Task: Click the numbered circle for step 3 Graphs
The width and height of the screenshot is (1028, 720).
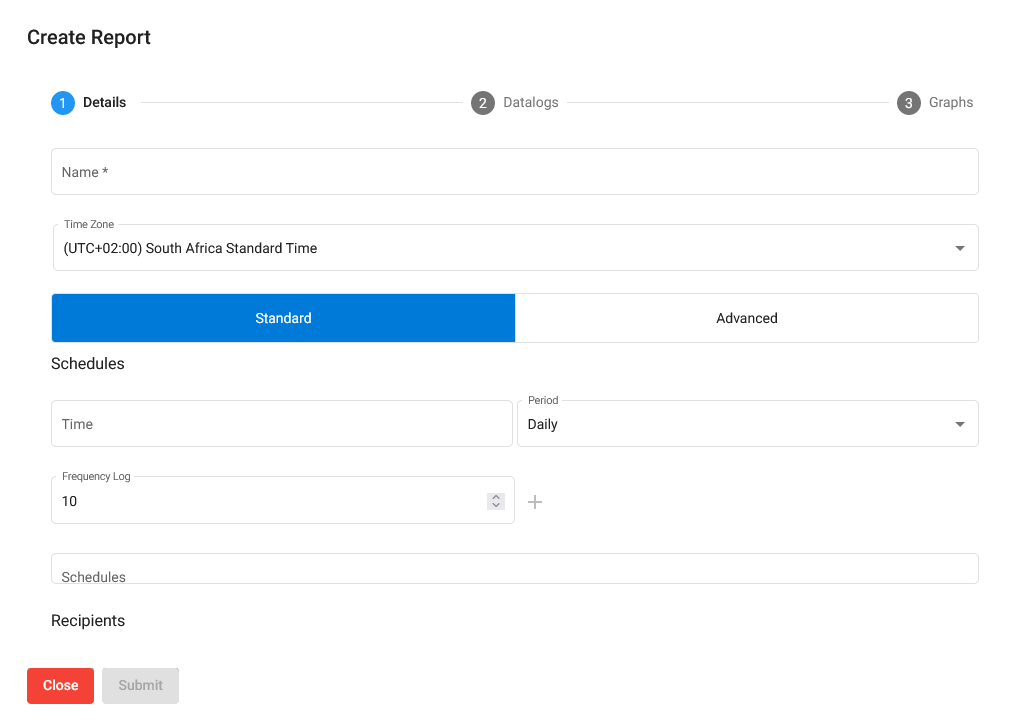Action: click(x=909, y=102)
